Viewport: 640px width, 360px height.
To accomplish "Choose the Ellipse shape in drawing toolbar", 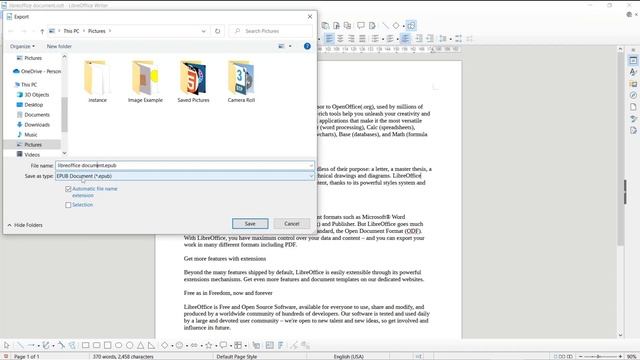I will tap(118, 345).
